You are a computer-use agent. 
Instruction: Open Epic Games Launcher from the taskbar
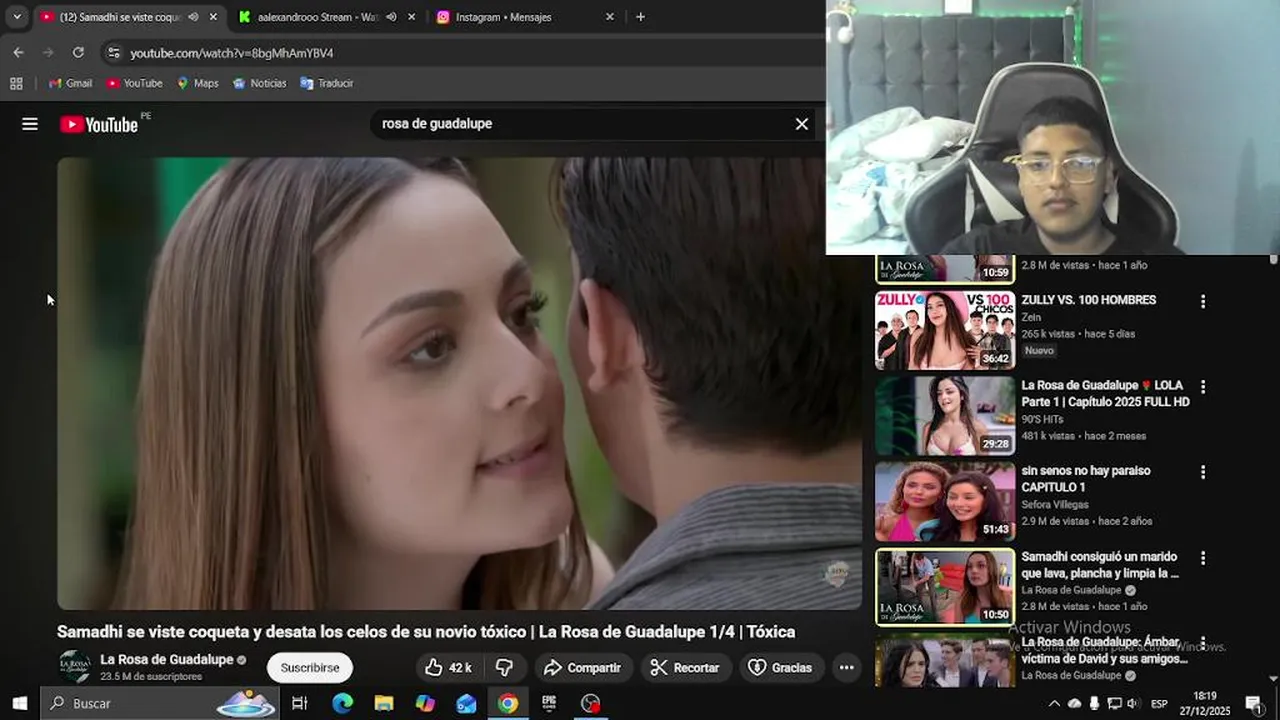click(549, 703)
